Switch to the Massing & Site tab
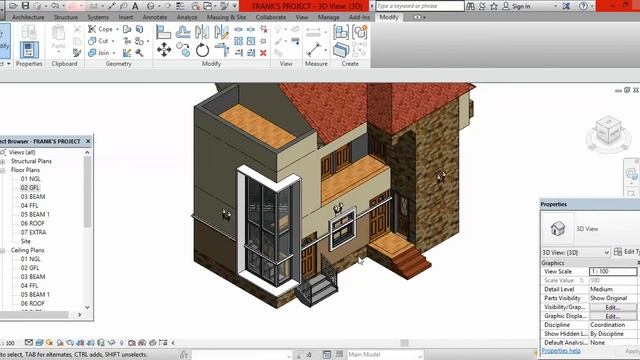The image size is (640, 360). click(226, 17)
